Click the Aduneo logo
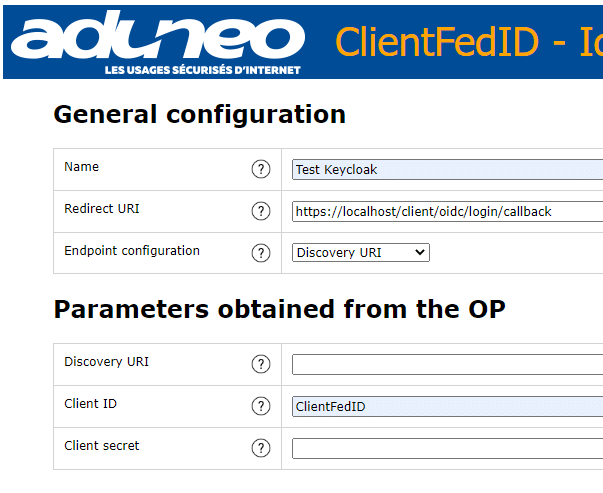 click(158, 42)
